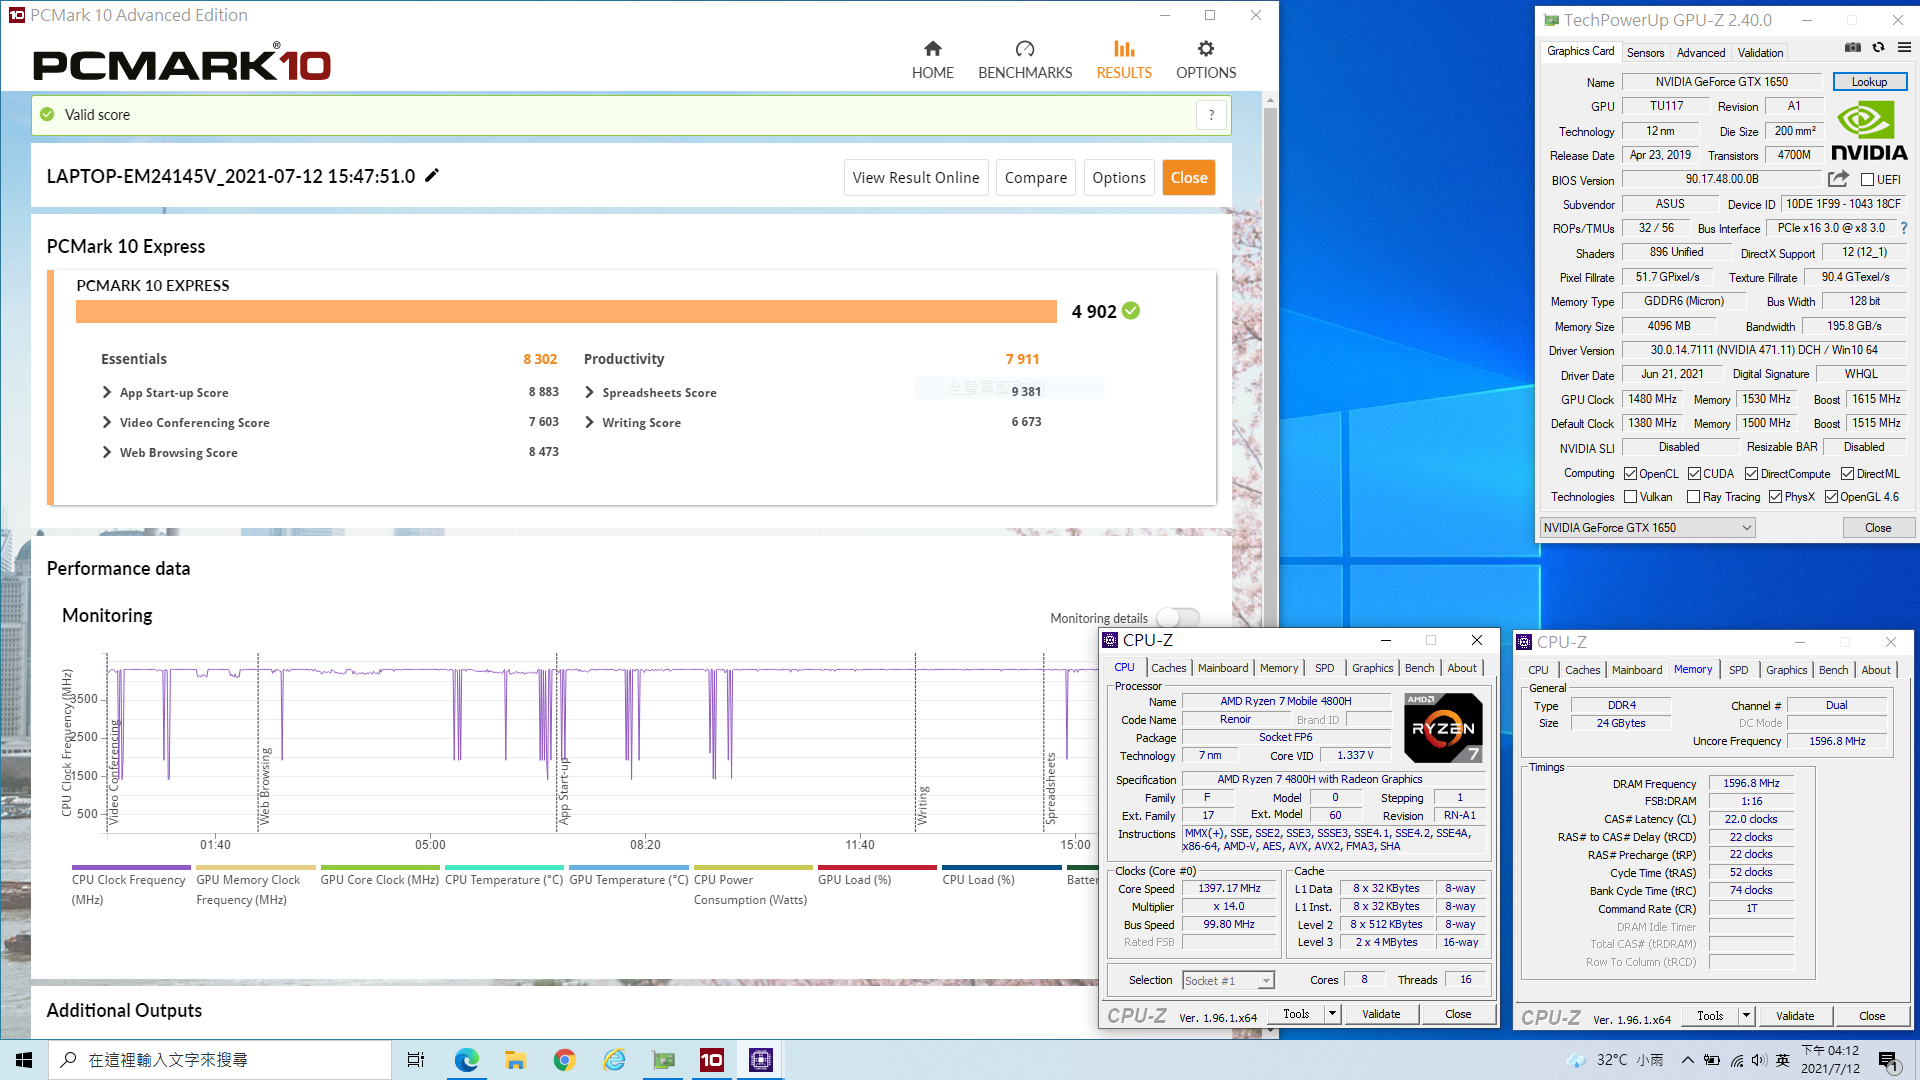Launch Microsoft Edge from taskbar

click(x=466, y=1060)
